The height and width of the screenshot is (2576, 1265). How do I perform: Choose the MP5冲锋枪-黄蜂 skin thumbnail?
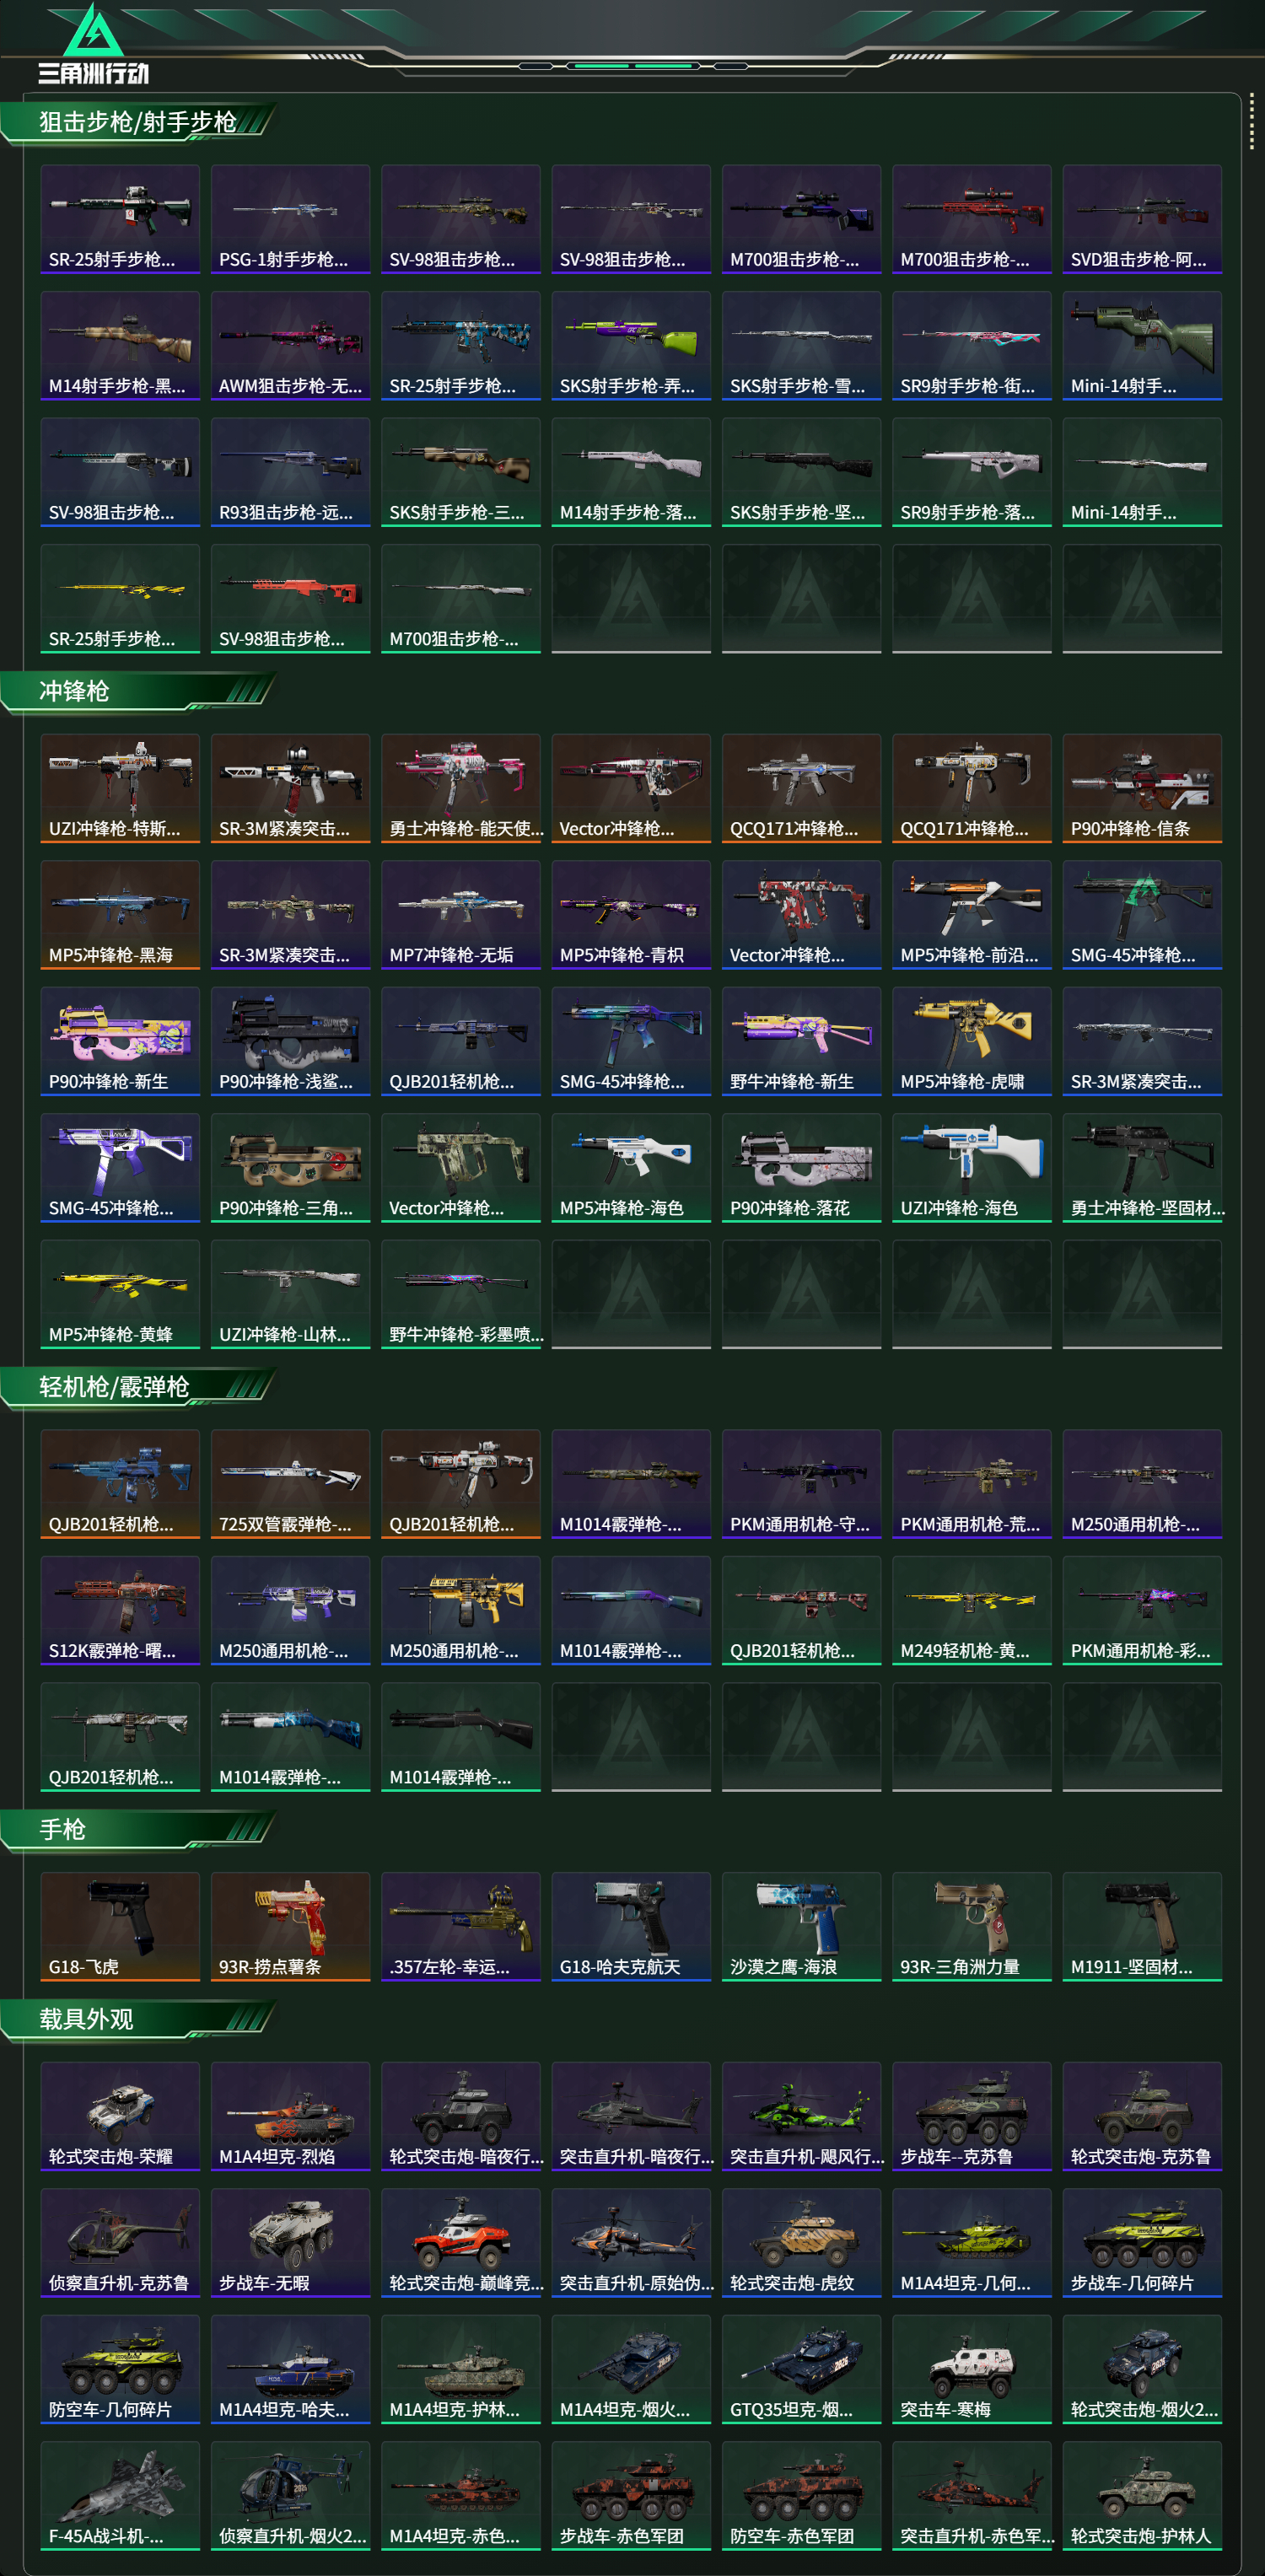pos(120,1294)
